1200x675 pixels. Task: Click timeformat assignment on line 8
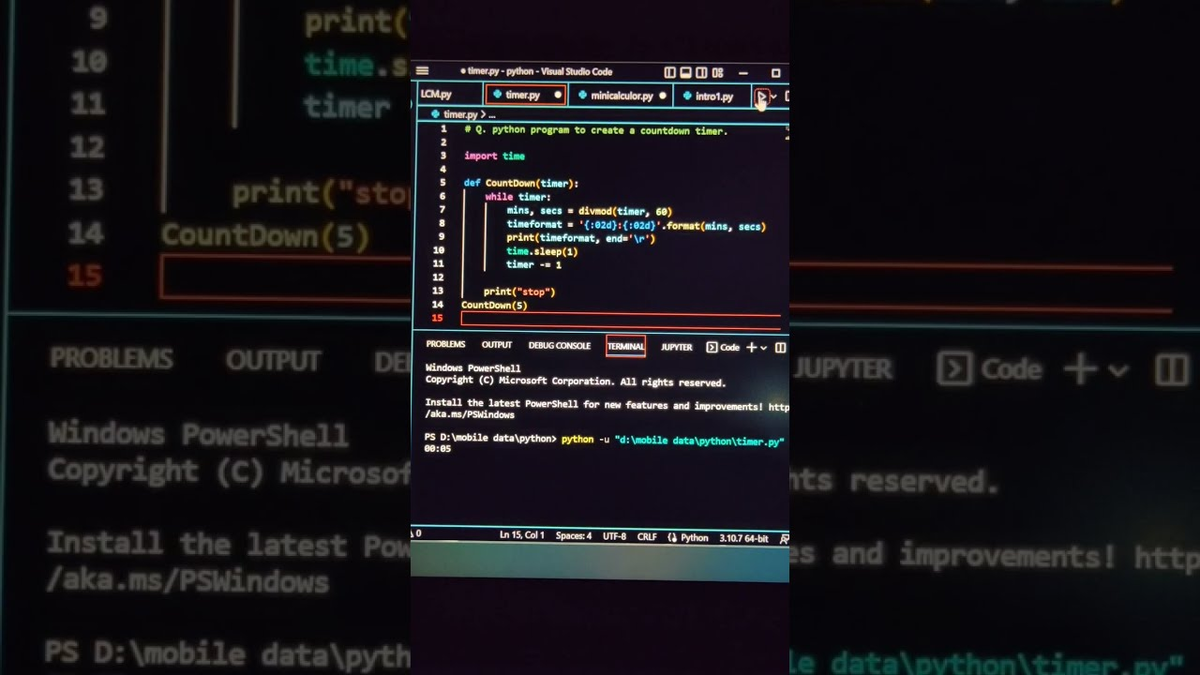(636, 226)
